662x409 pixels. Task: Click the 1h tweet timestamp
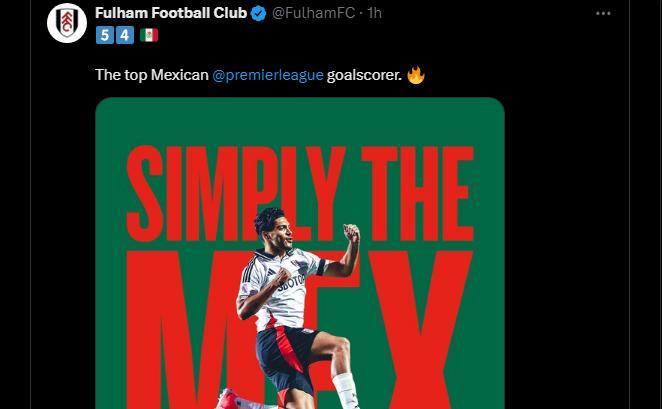[x=375, y=13]
